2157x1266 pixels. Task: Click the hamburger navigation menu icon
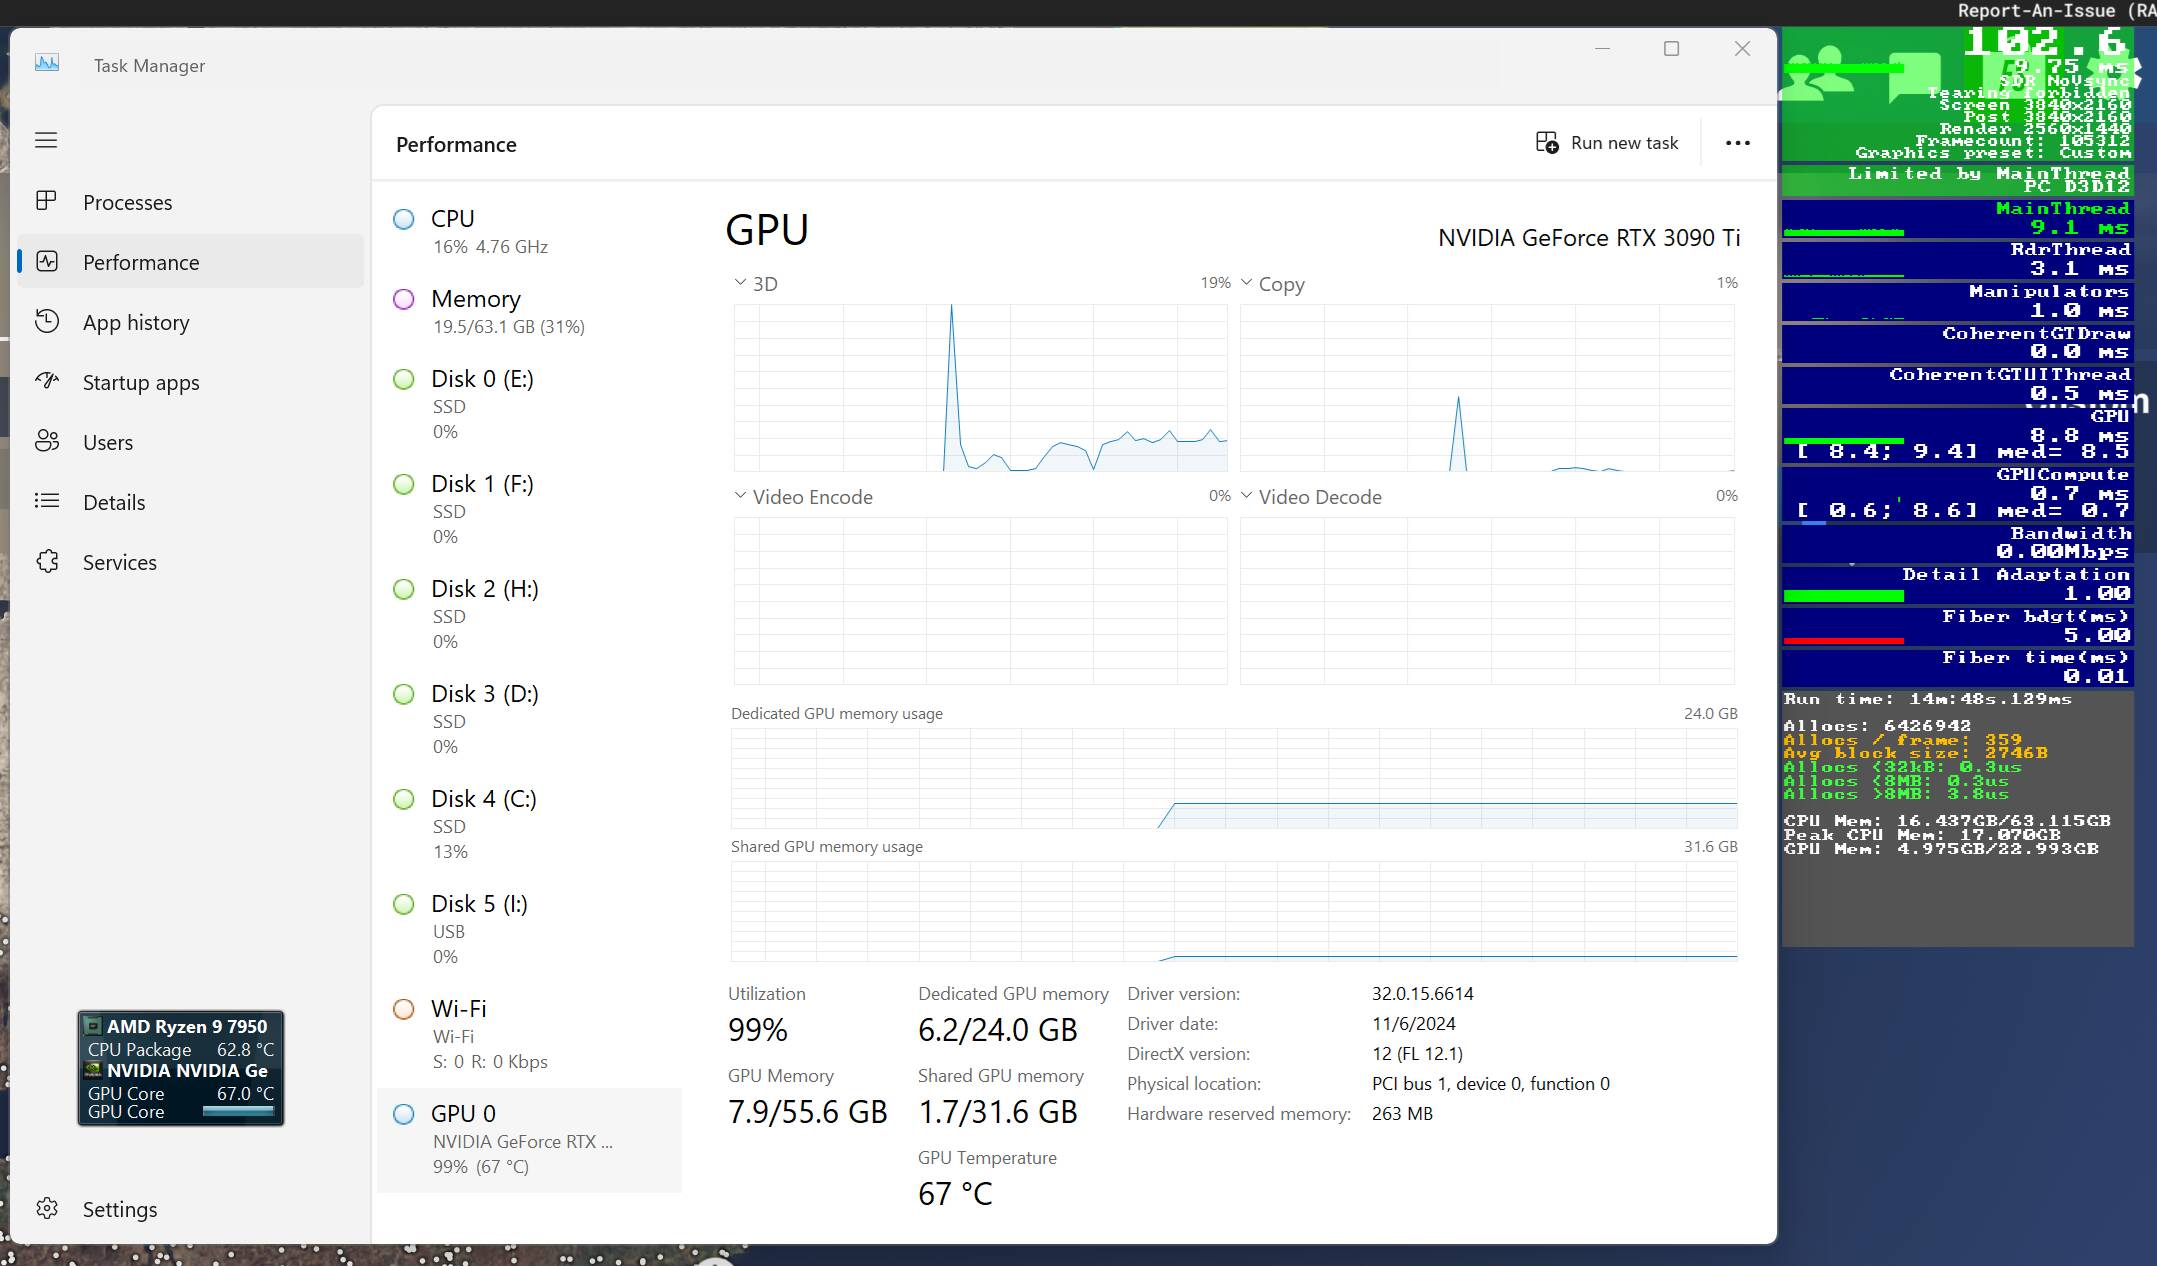click(x=46, y=140)
